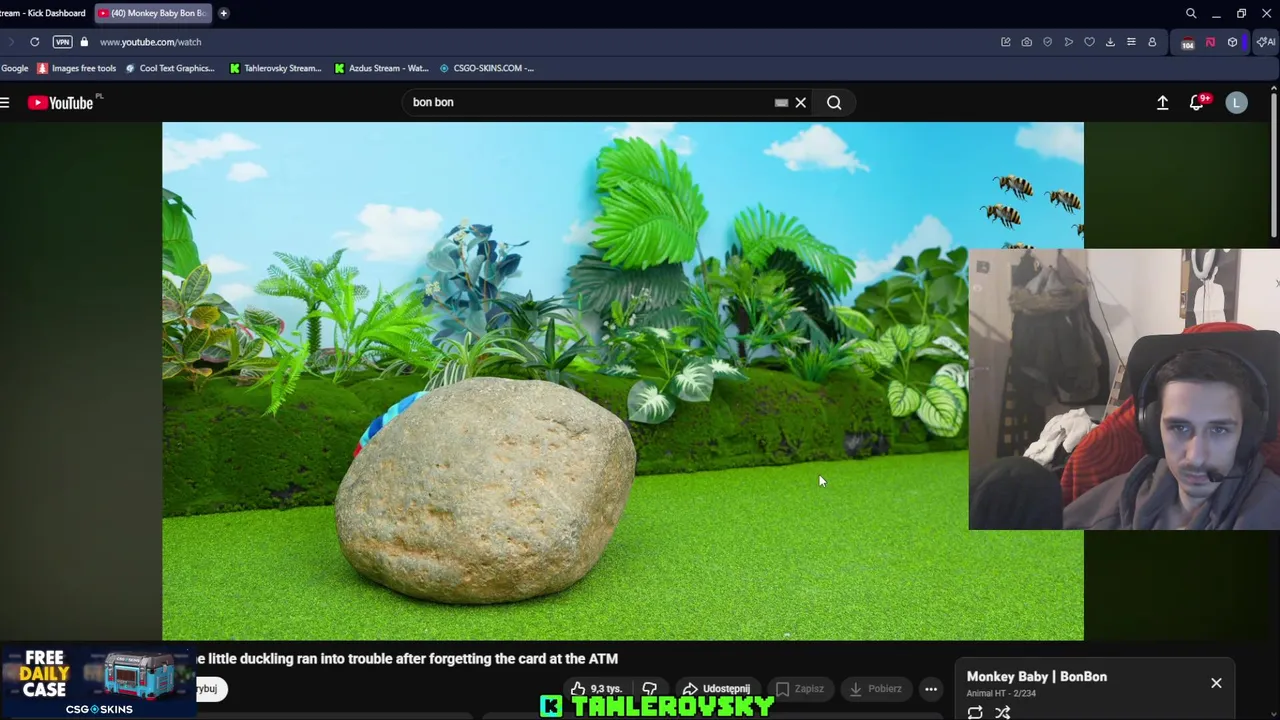
Task: Open the more actions three-dot menu
Action: pos(931,688)
